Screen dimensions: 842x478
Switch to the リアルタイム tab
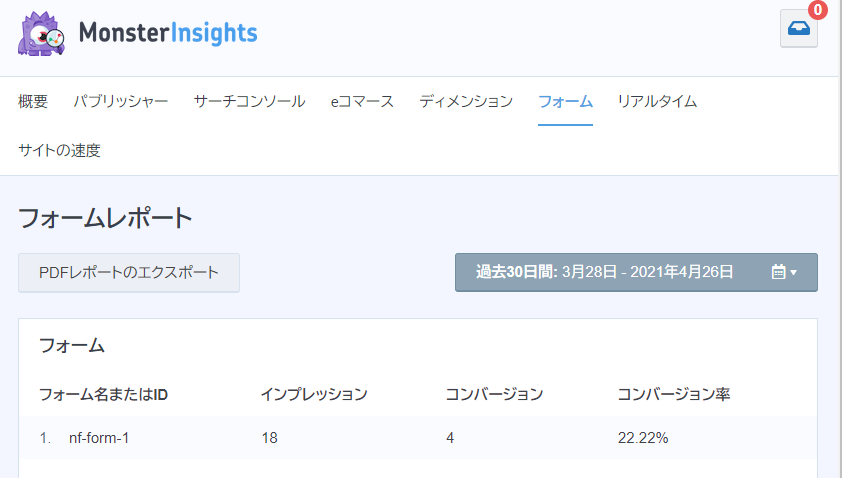point(657,101)
